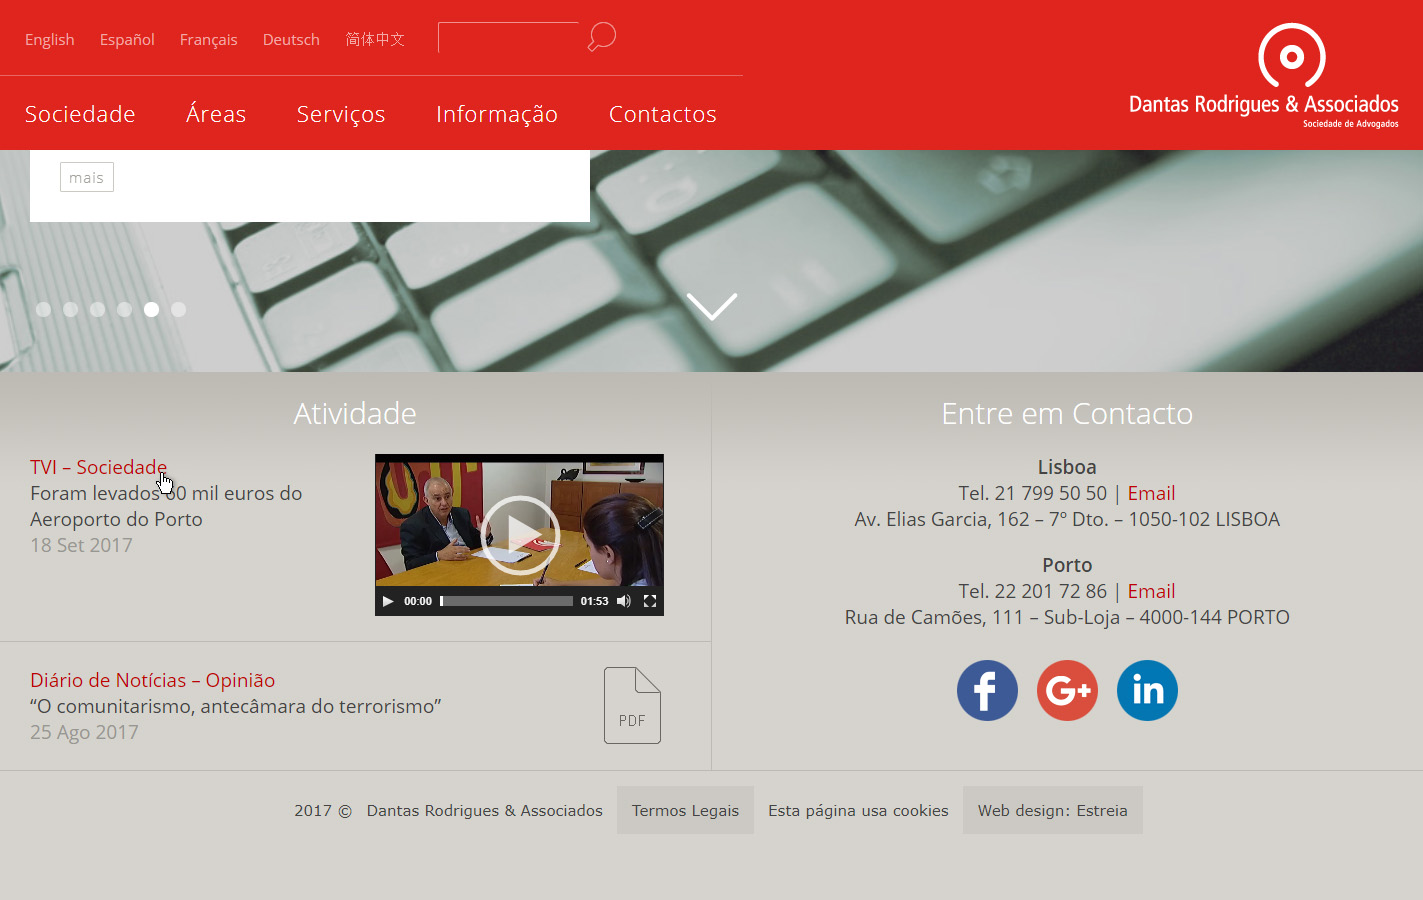Enter fullscreen mode on the video
This screenshot has width=1423, height=900.
coord(650,601)
